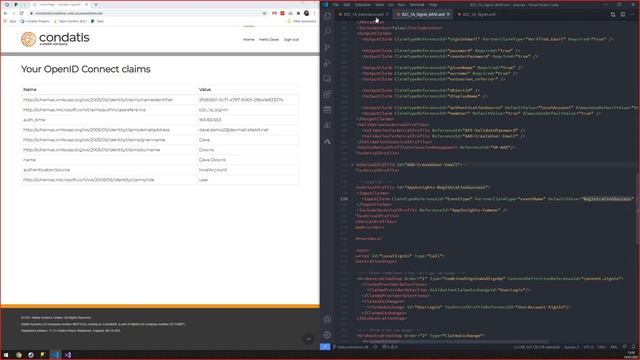
Task: Open VS Code Explorer view in activity bar
Action: [327, 16]
